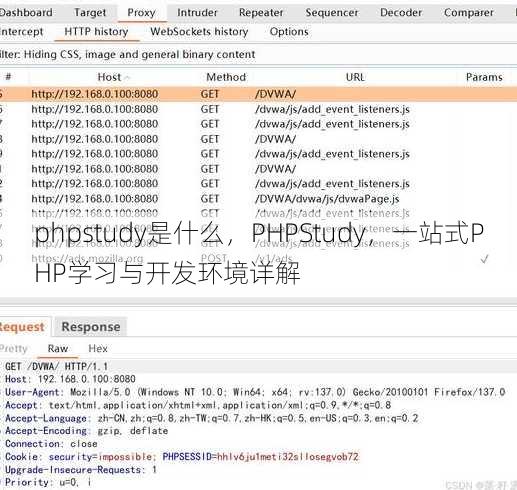Select the highlighted orange /DVWA/ request row
Screen dimensions: 517x490
258,94
